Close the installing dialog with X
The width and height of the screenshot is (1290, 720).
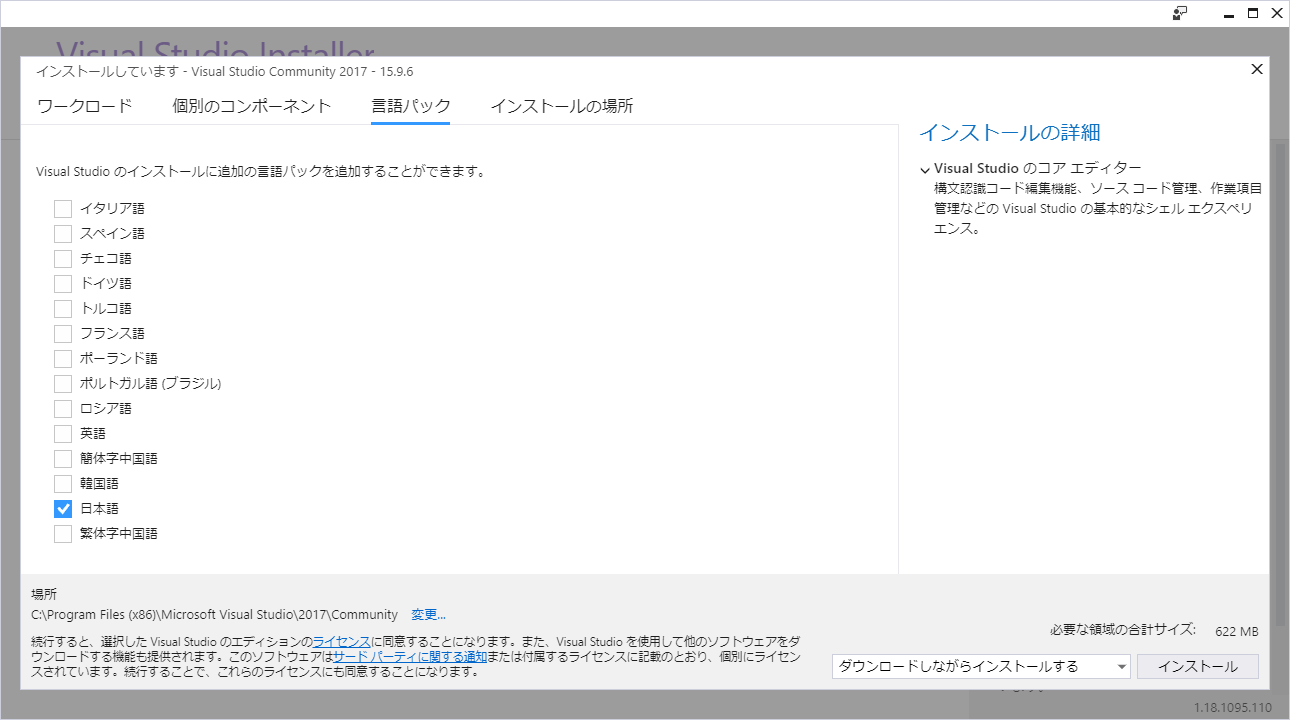click(x=1257, y=69)
